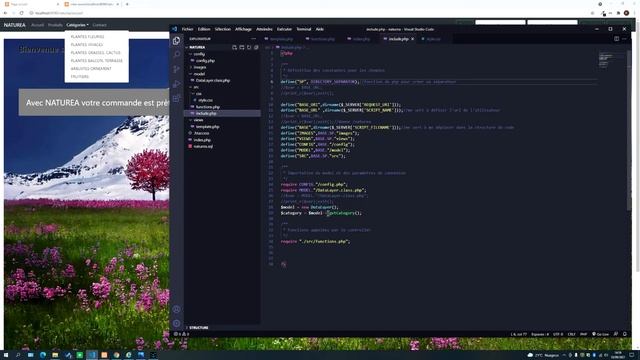Open the Extensions view in activity bar
This screenshot has height=360, width=640.
[176, 98]
